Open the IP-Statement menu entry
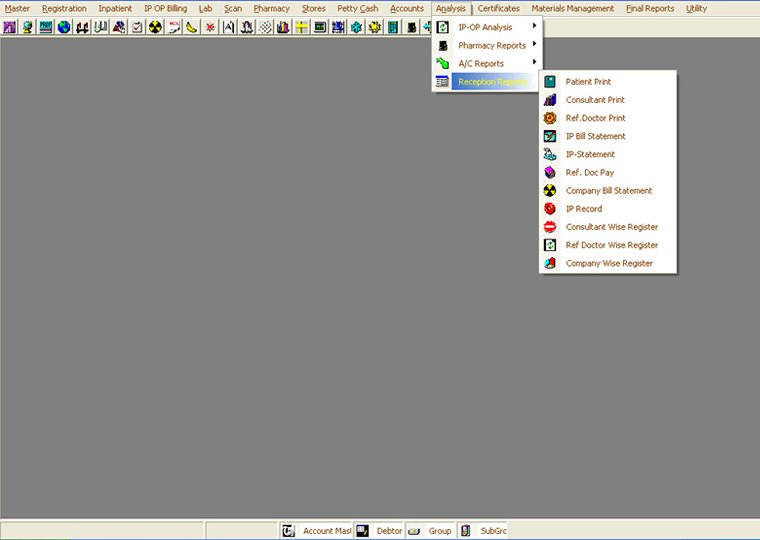This screenshot has width=760, height=540. [x=607, y=154]
